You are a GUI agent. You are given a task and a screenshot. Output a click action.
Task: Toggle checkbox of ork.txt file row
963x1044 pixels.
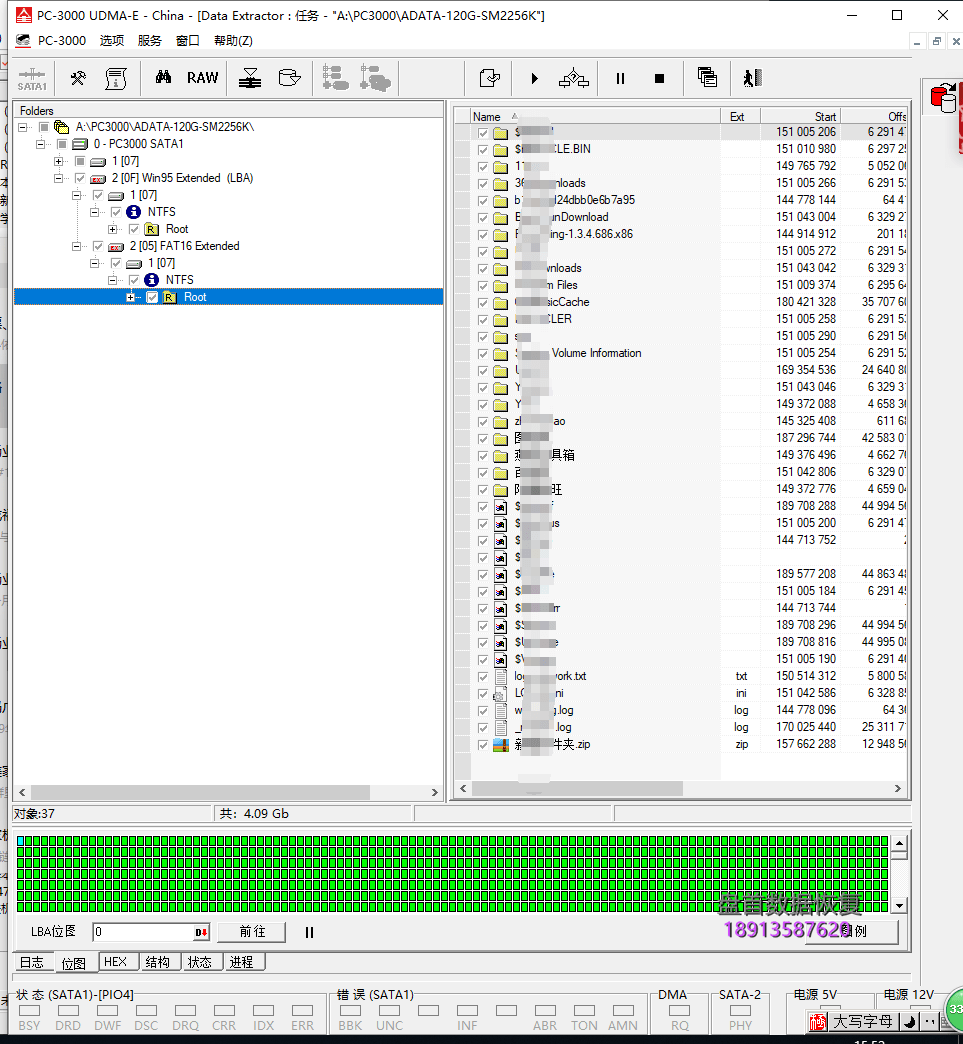pos(483,676)
